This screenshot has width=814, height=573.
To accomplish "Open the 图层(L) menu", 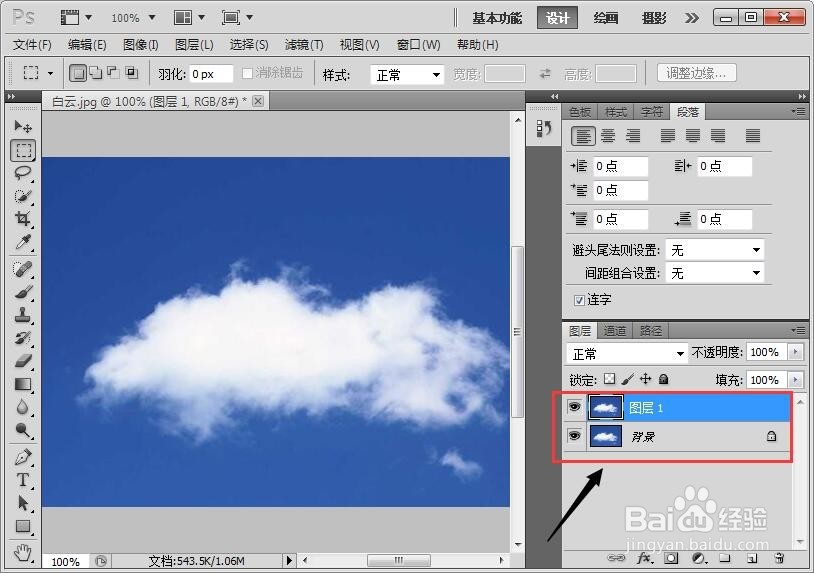I will [194, 45].
